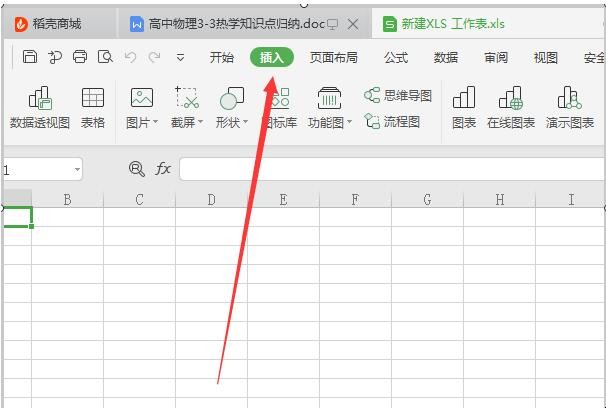Click the 形状 shapes icon

[x=232, y=98]
